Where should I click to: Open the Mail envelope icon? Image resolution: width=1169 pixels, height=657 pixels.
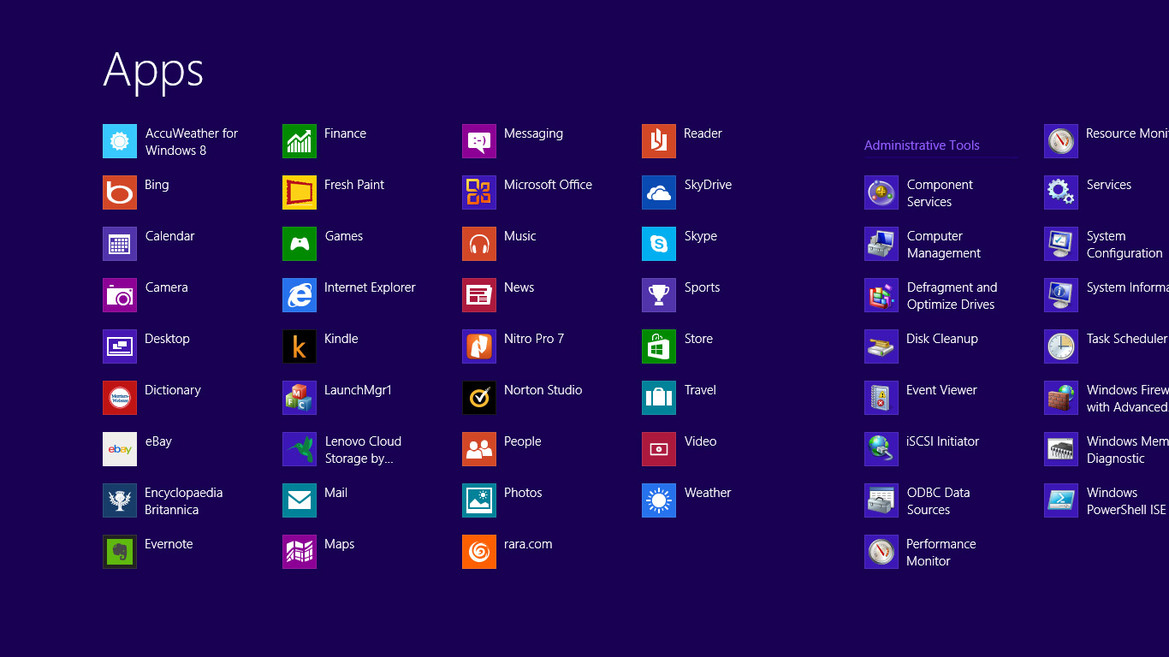299,500
